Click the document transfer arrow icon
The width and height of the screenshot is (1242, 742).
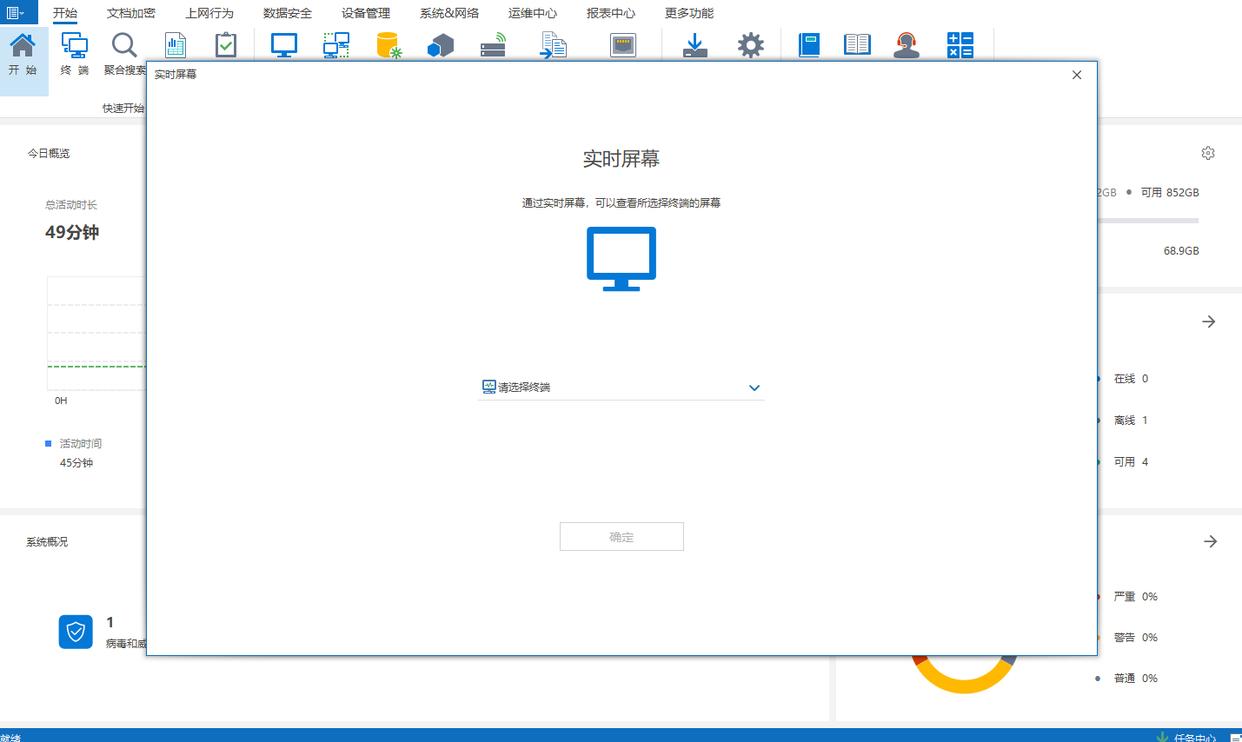click(553, 46)
